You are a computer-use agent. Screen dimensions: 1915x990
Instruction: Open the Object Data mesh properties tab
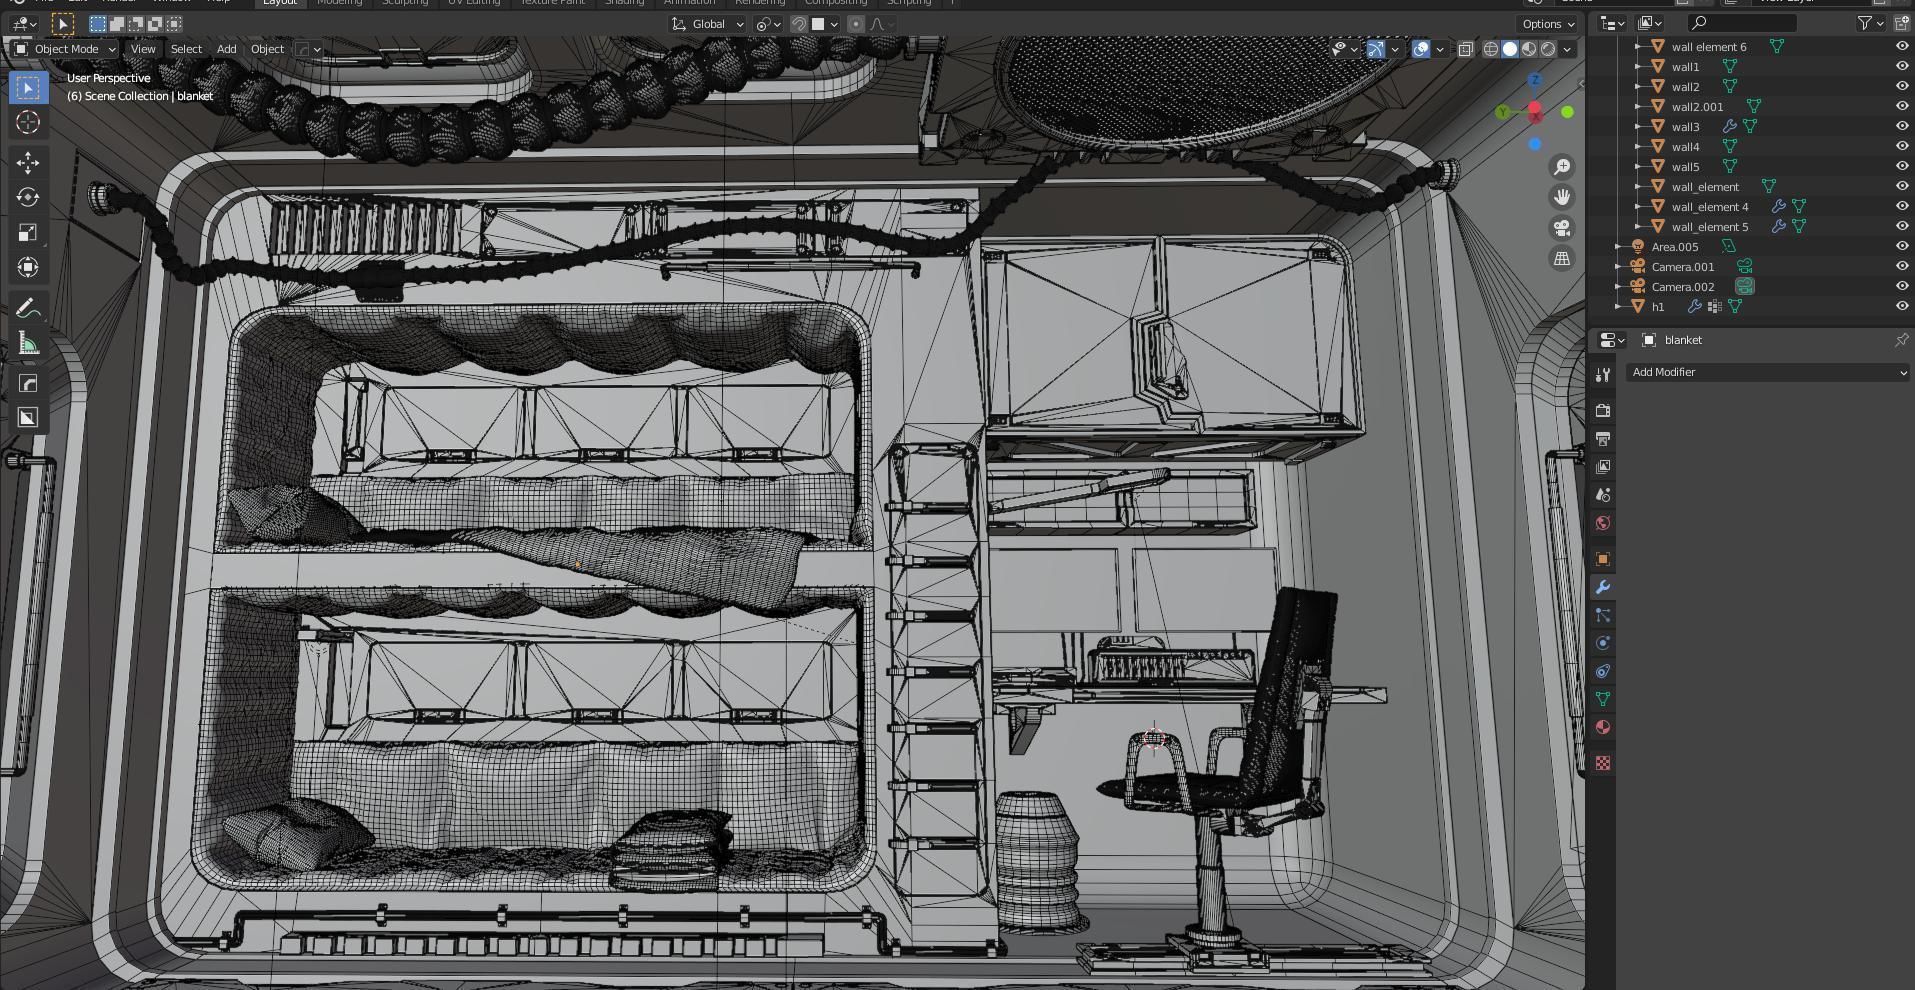(1603, 699)
